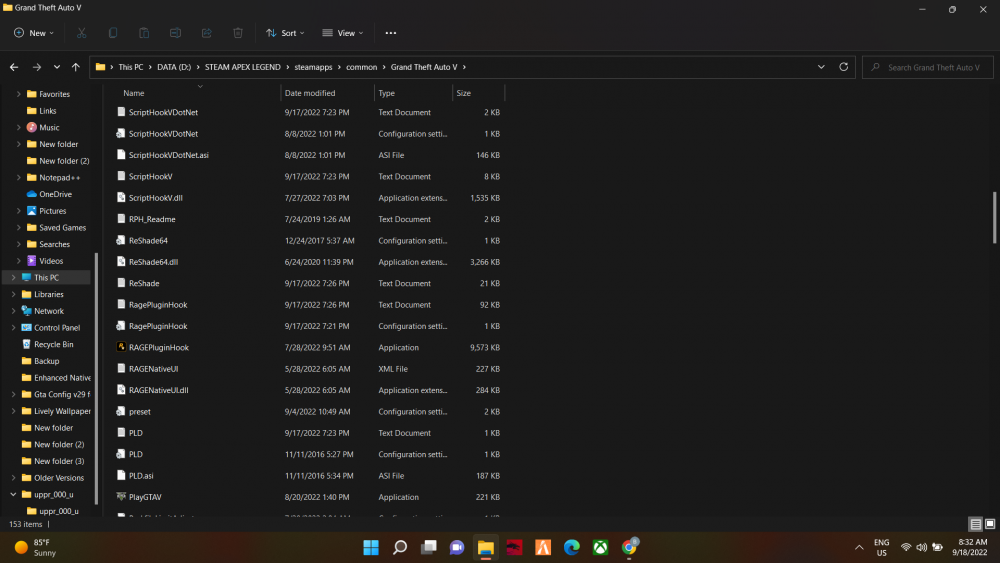
Task: Open address bar history dropdown
Action: click(x=821, y=67)
